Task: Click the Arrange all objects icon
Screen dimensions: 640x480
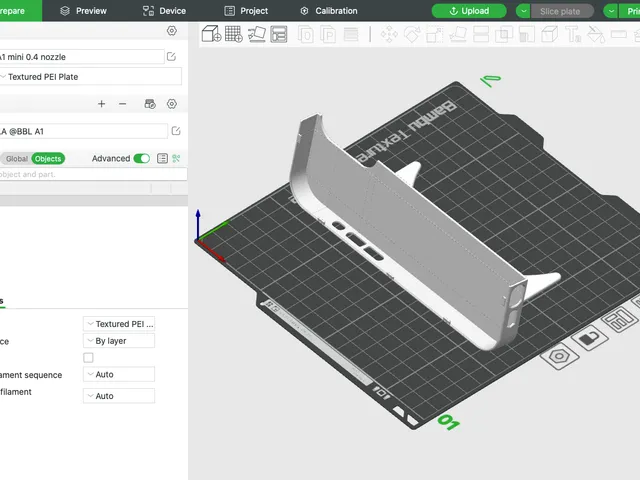Action: 279,34
